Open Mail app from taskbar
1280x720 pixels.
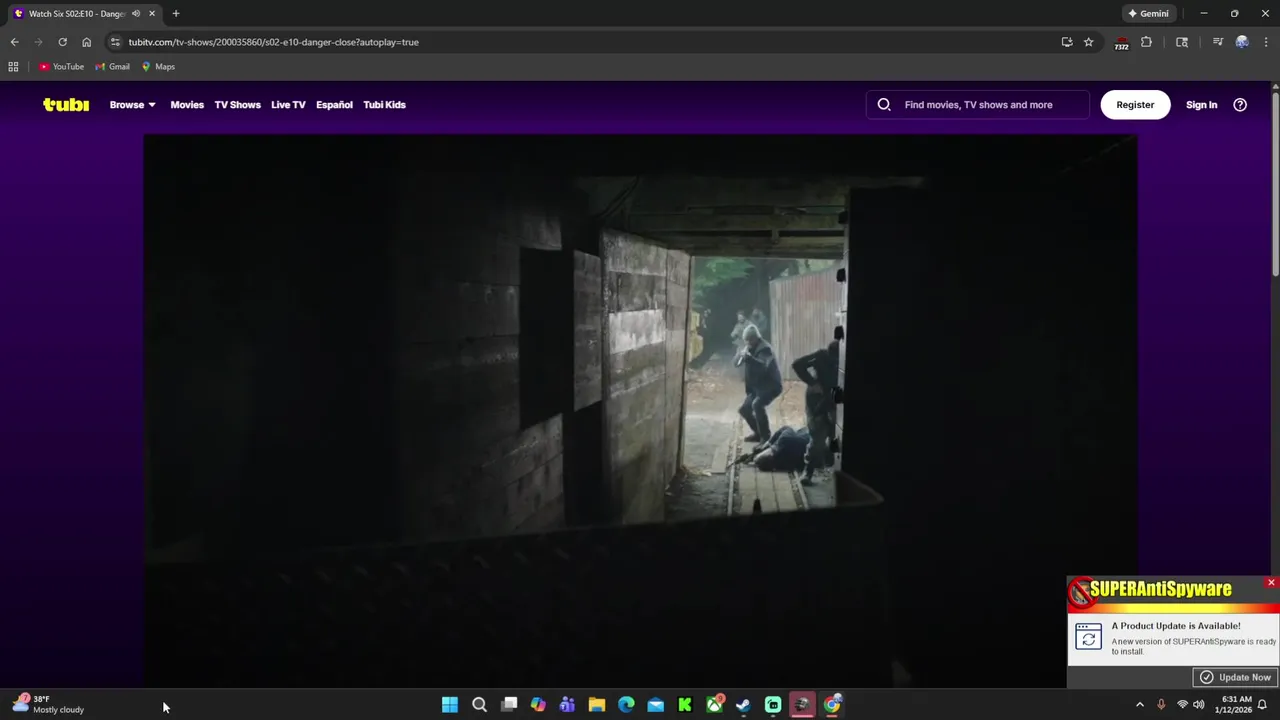pyautogui.click(x=655, y=705)
